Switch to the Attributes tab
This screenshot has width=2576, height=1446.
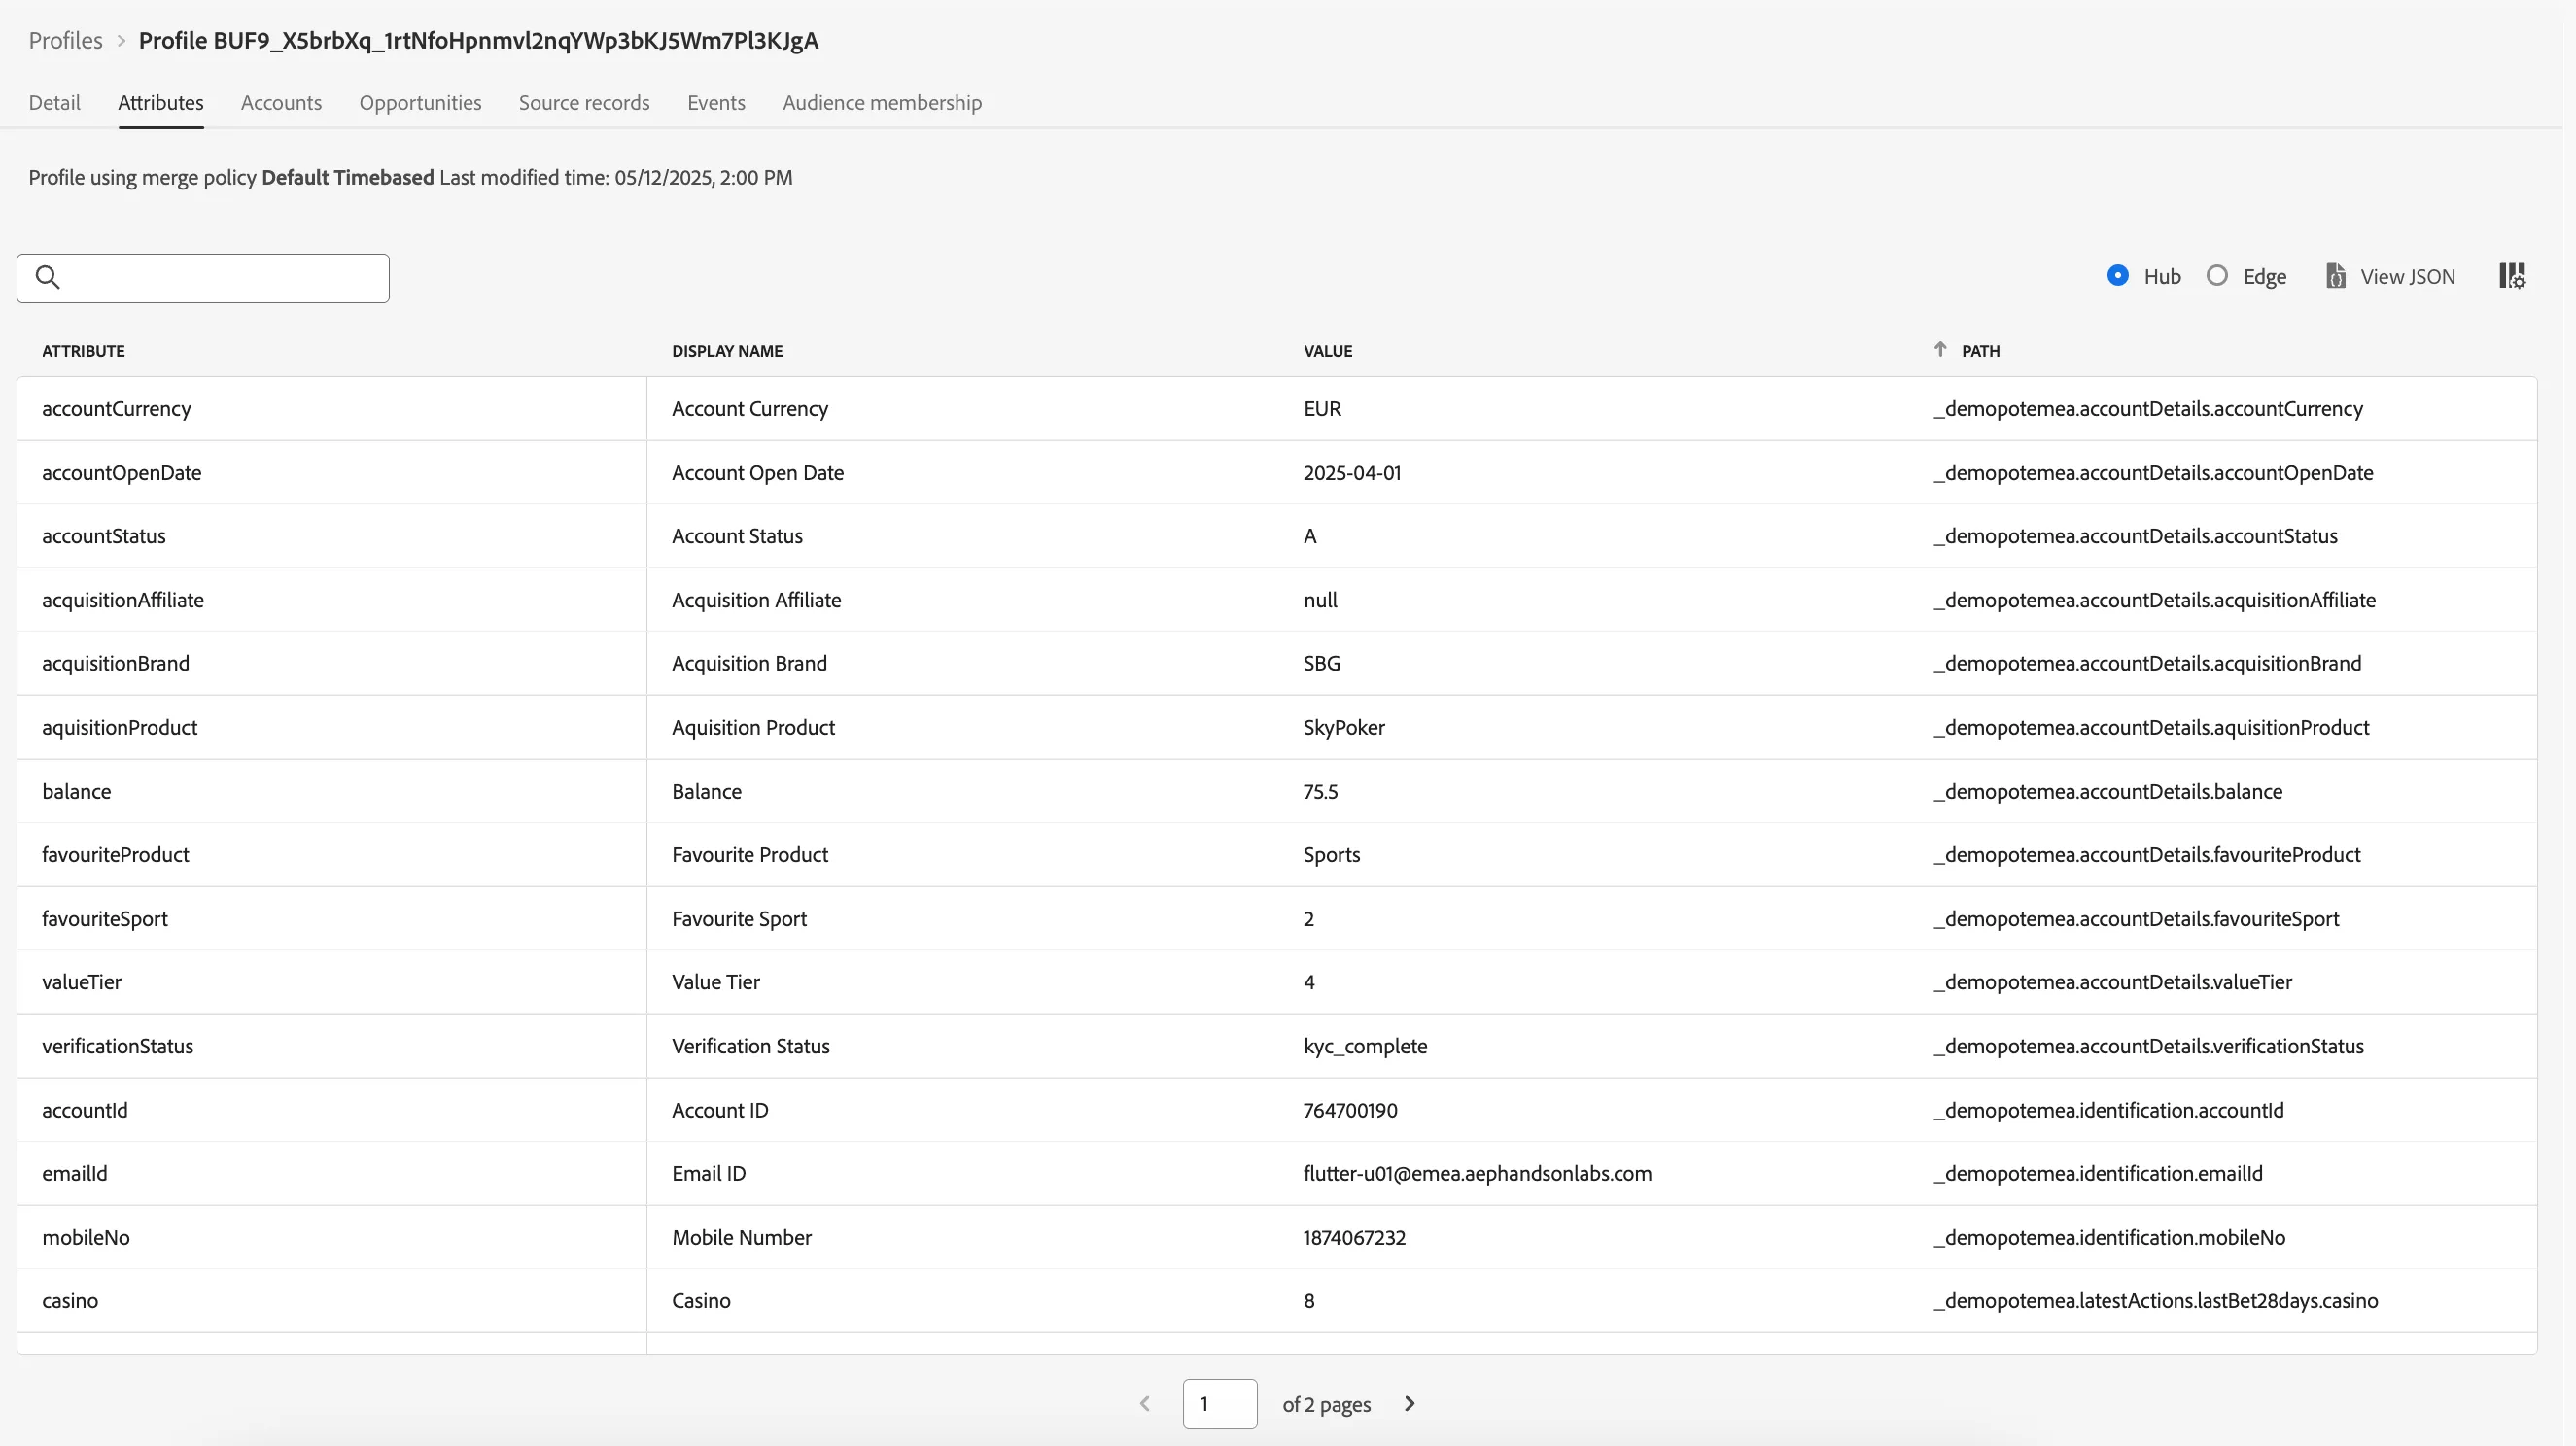pyautogui.click(x=161, y=102)
